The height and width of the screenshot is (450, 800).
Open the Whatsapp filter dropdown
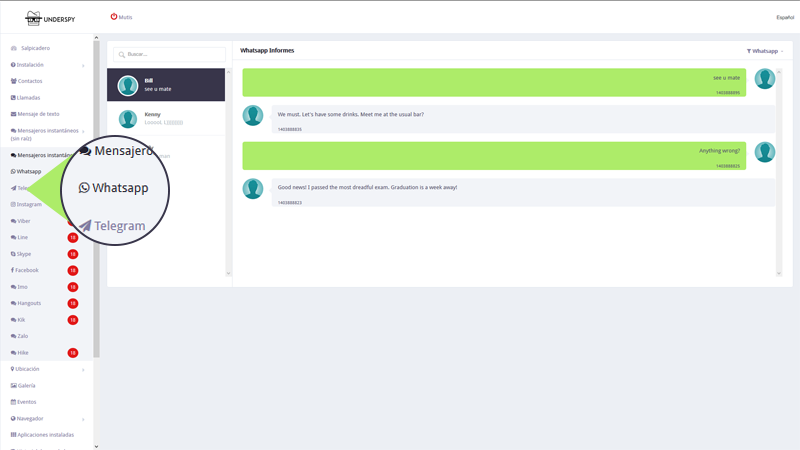765,51
